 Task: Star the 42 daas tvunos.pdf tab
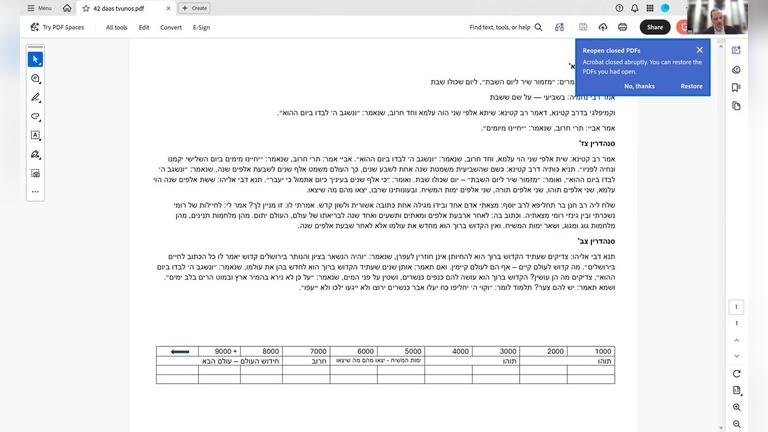pyautogui.click(x=86, y=8)
